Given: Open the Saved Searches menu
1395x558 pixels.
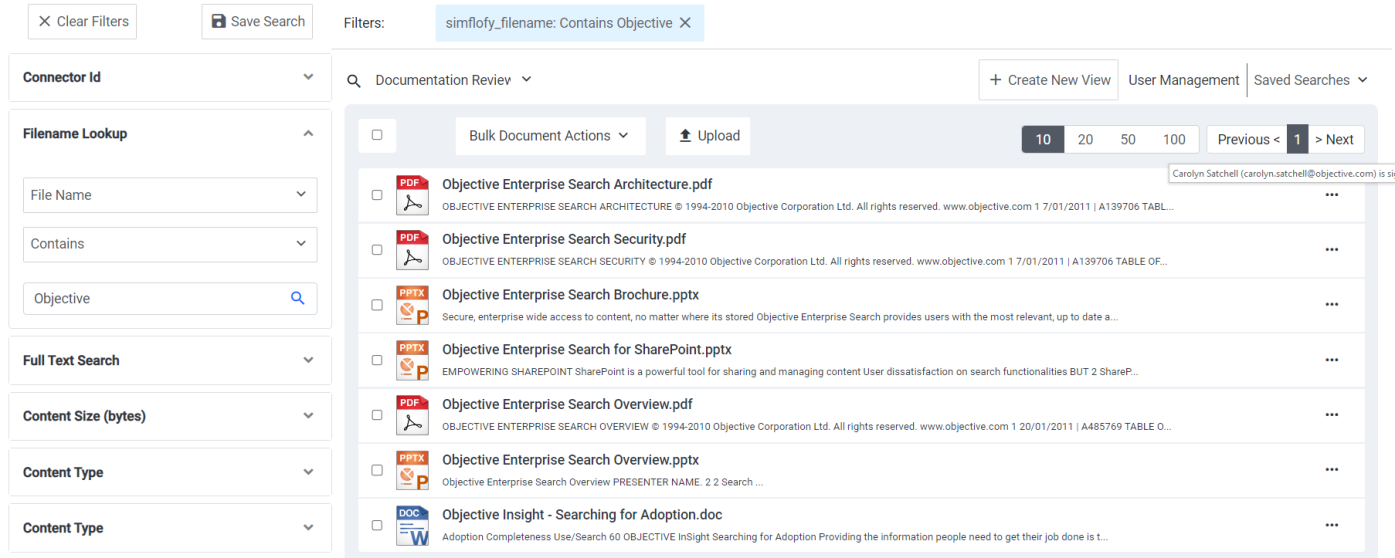Looking at the screenshot, I should point(1310,80).
